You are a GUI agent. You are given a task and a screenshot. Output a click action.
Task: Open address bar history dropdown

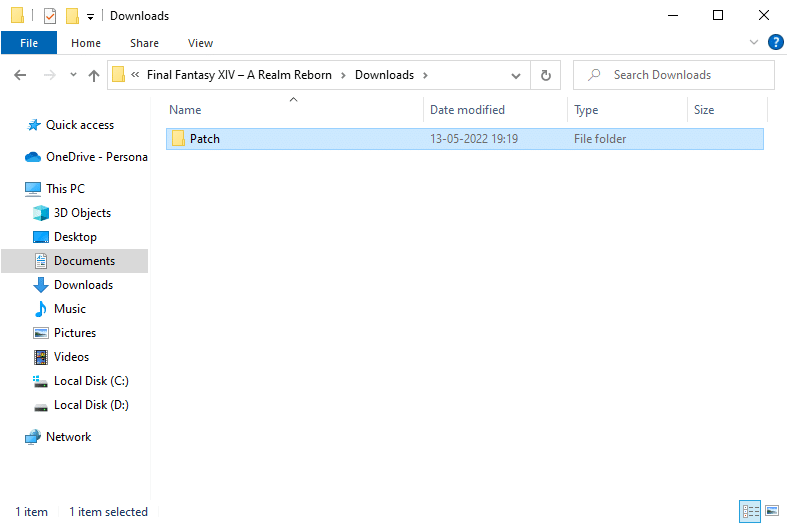coord(516,75)
